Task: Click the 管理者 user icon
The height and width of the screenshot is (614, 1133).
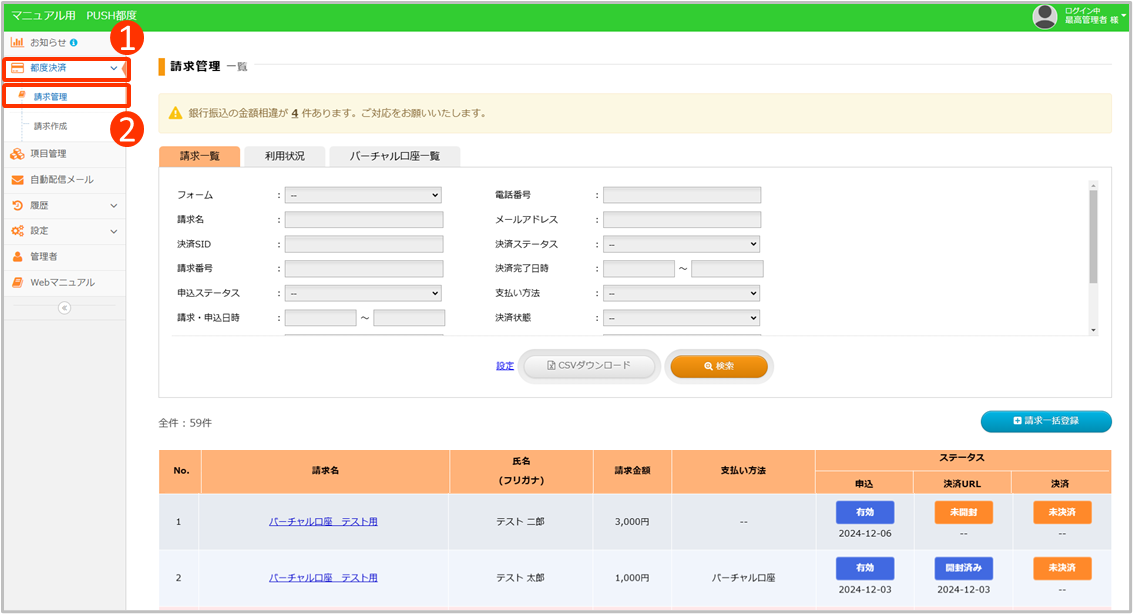Action: tap(17, 257)
